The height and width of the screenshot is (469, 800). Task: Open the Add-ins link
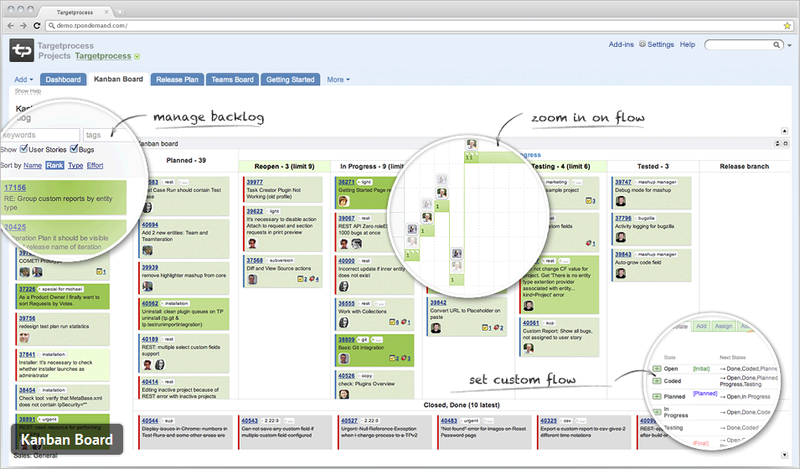[x=621, y=44]
